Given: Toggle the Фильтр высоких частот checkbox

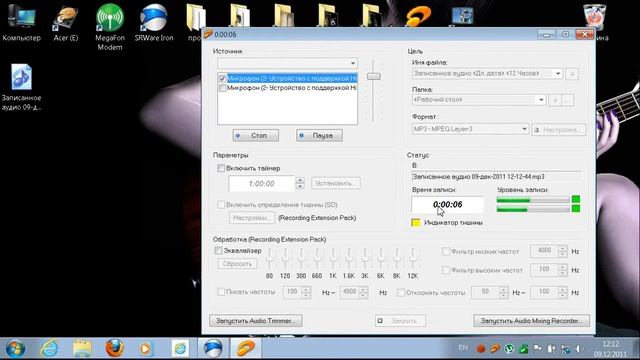Looking at the screenshot, I should (446, 270).
